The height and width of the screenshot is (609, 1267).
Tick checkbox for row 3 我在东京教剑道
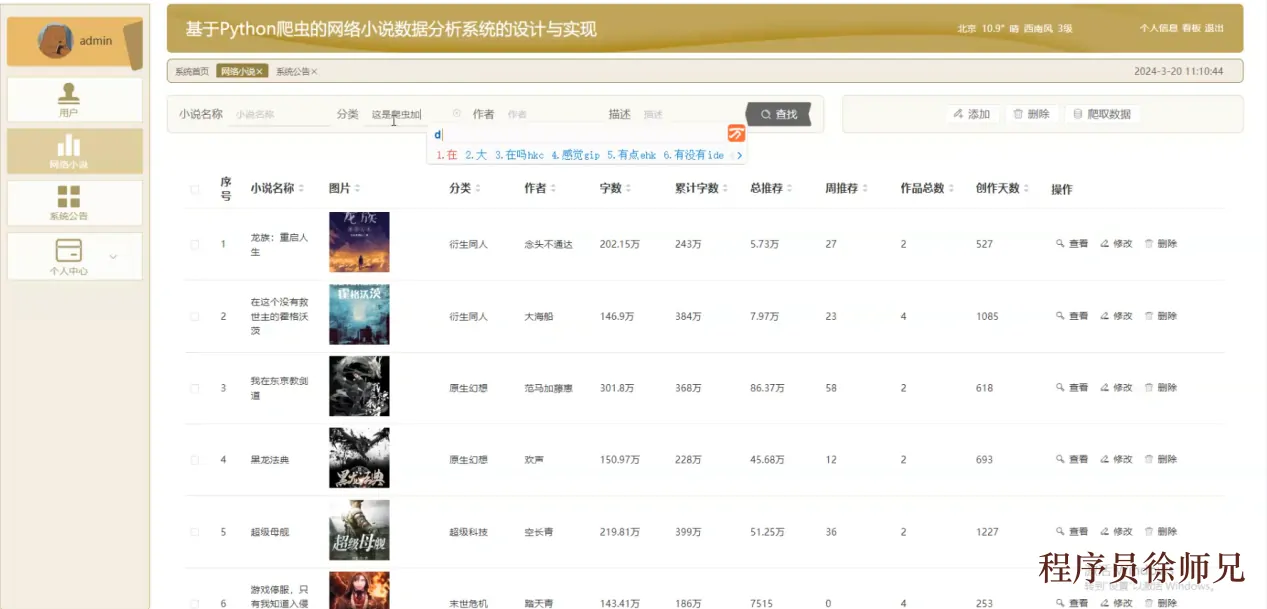tap(195, 388)
